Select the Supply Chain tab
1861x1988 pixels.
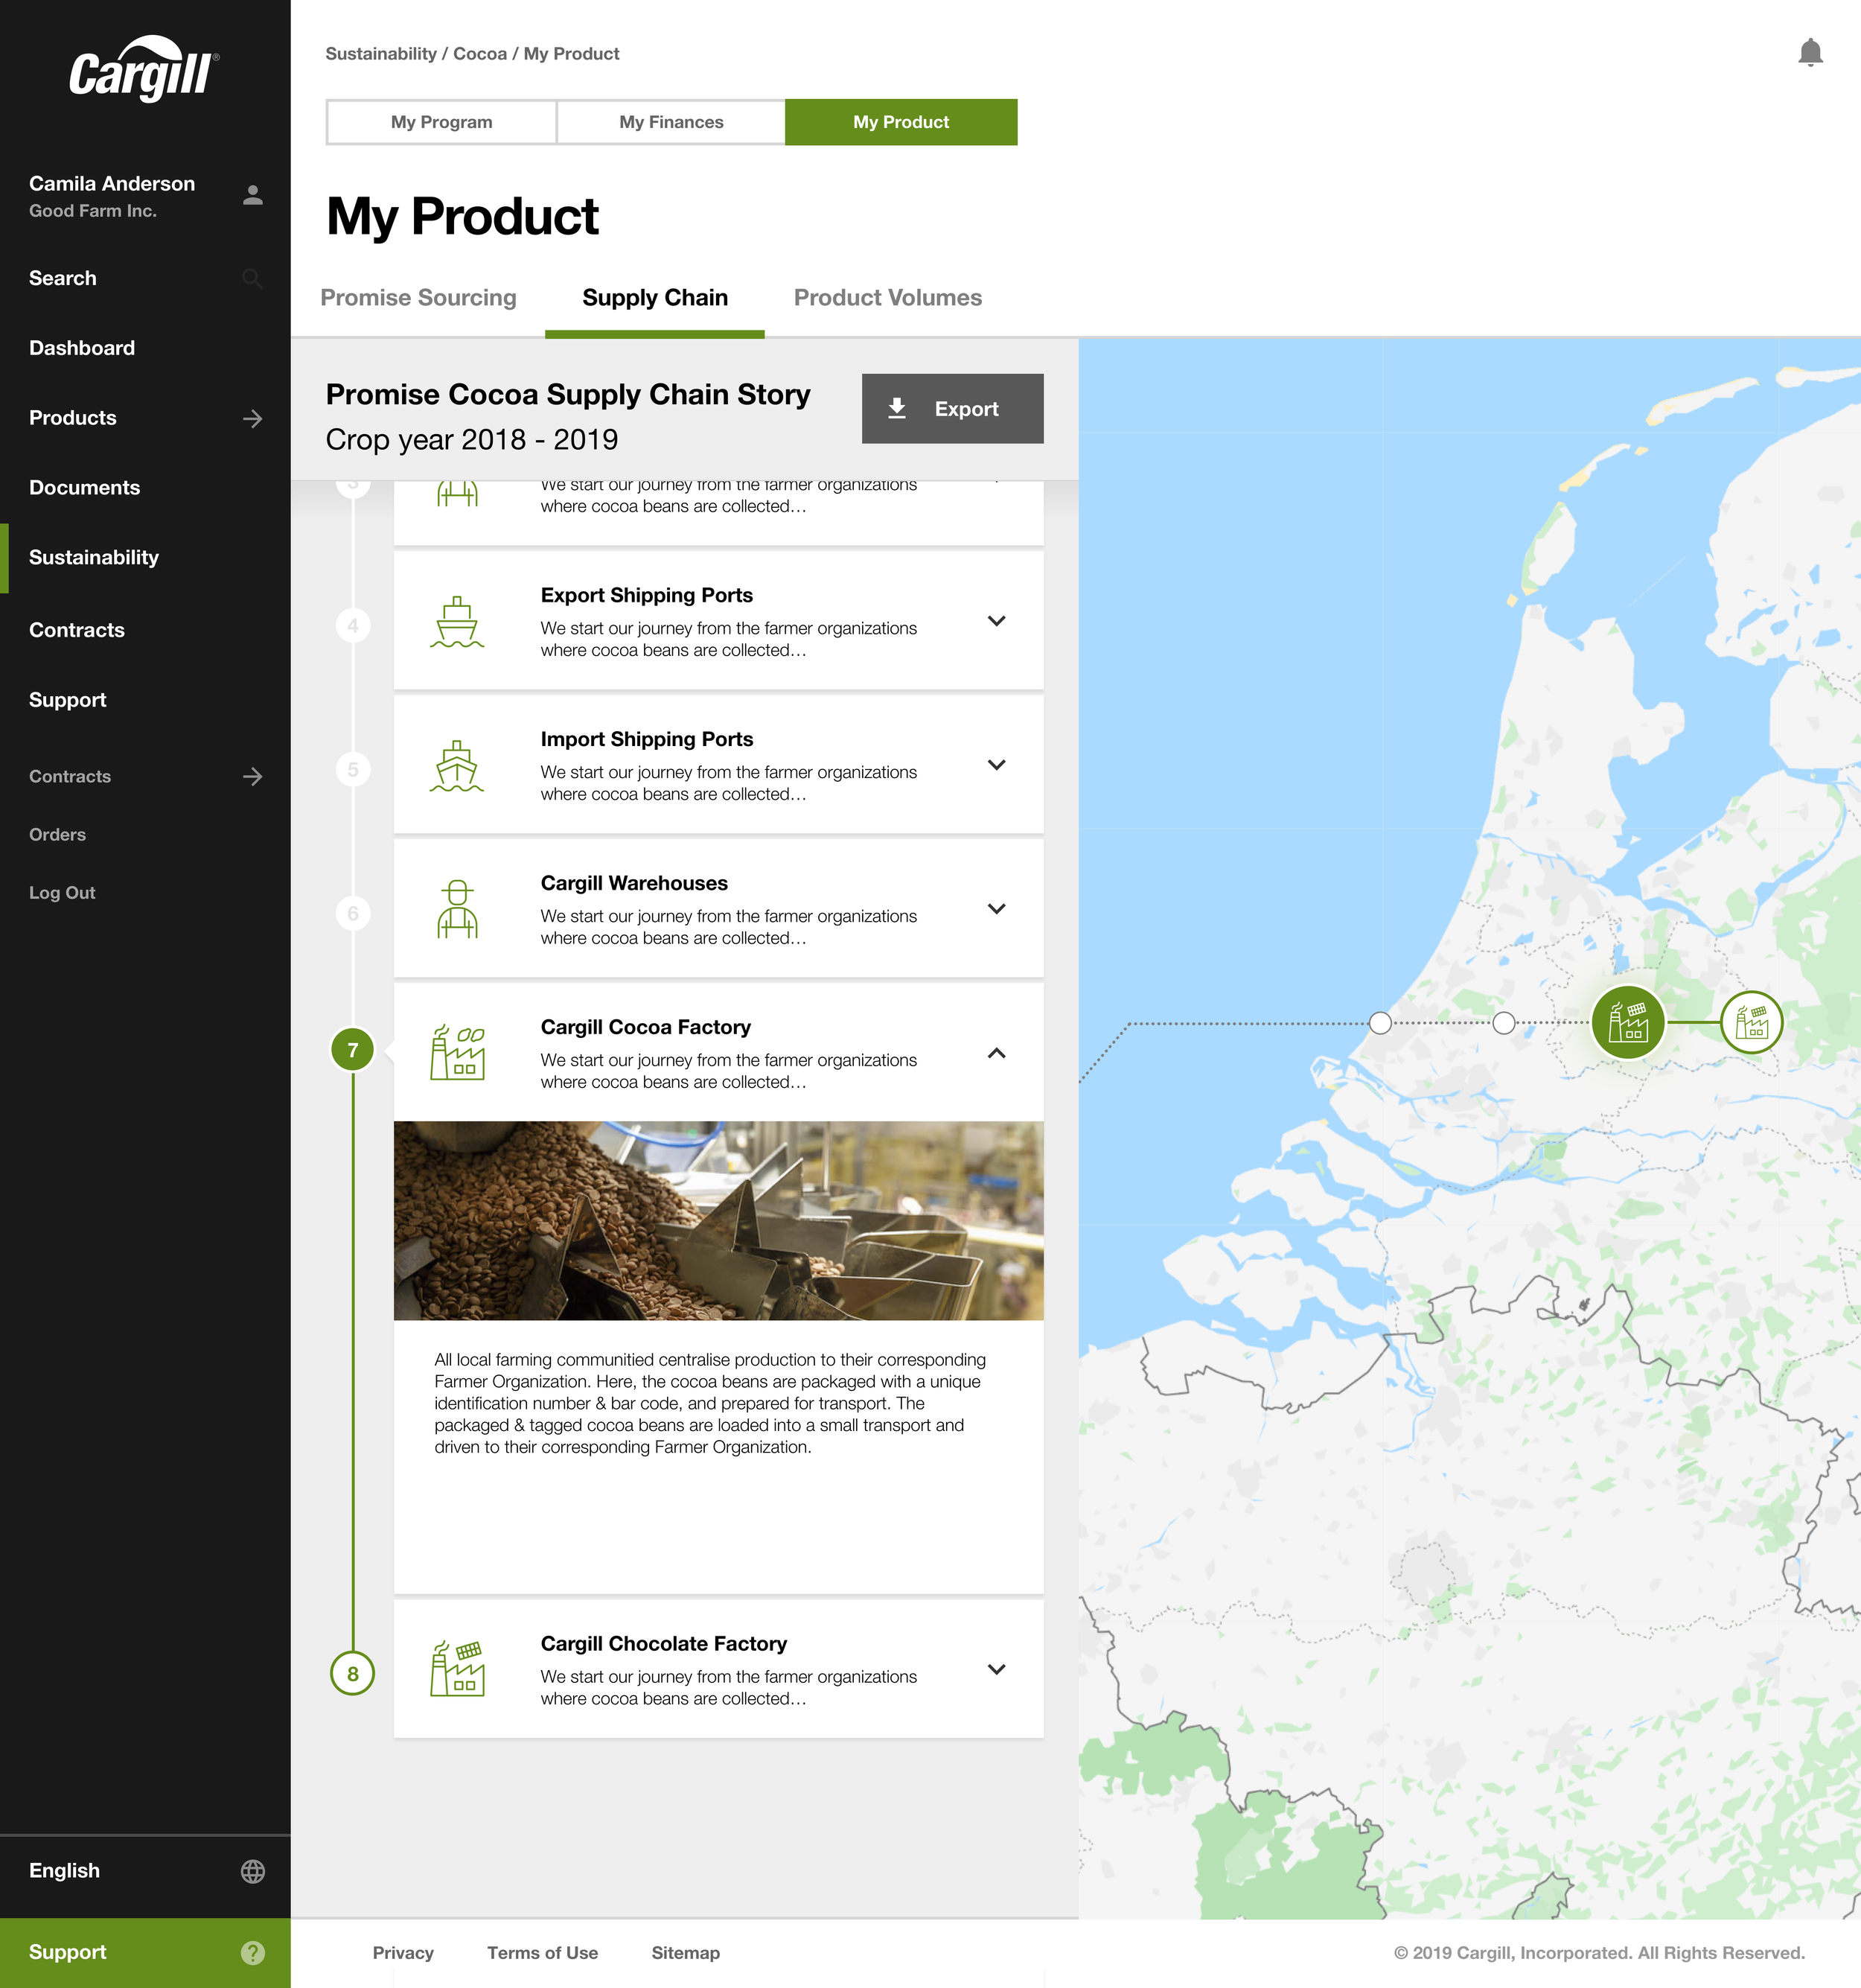point(655,298)
